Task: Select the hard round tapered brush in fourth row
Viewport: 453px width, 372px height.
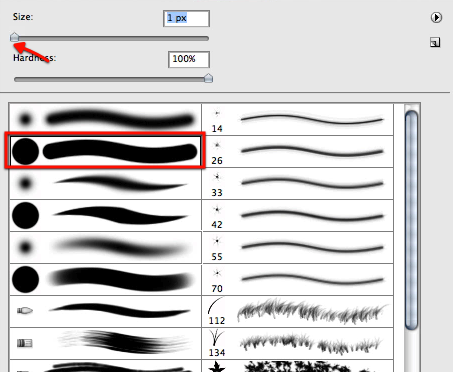Action: click(x=105, y=215)
